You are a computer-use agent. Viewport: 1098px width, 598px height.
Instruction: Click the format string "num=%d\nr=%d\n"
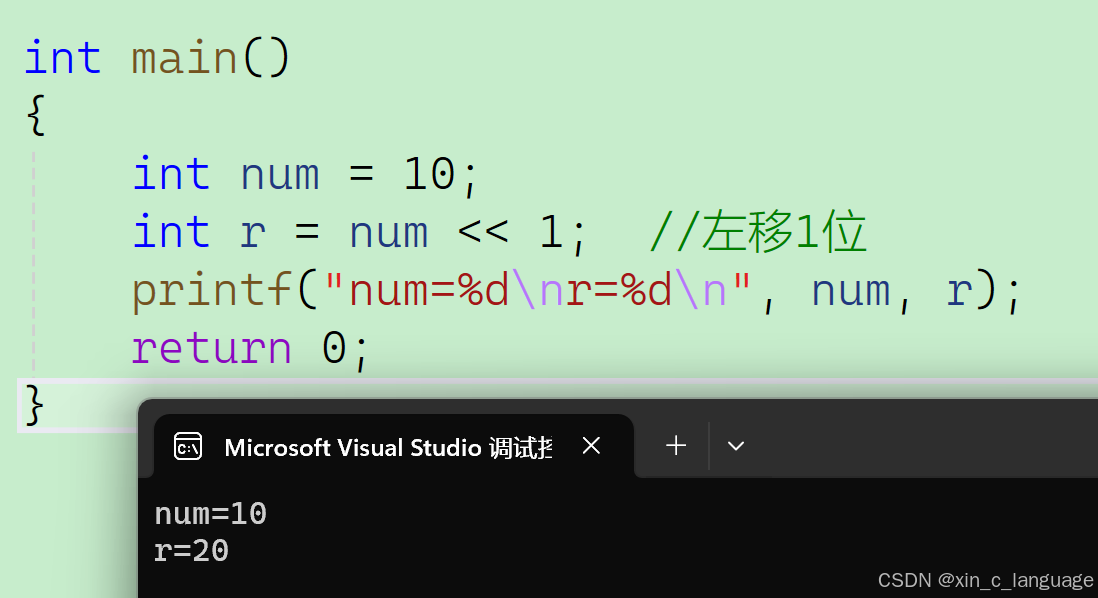coord(537,289)
